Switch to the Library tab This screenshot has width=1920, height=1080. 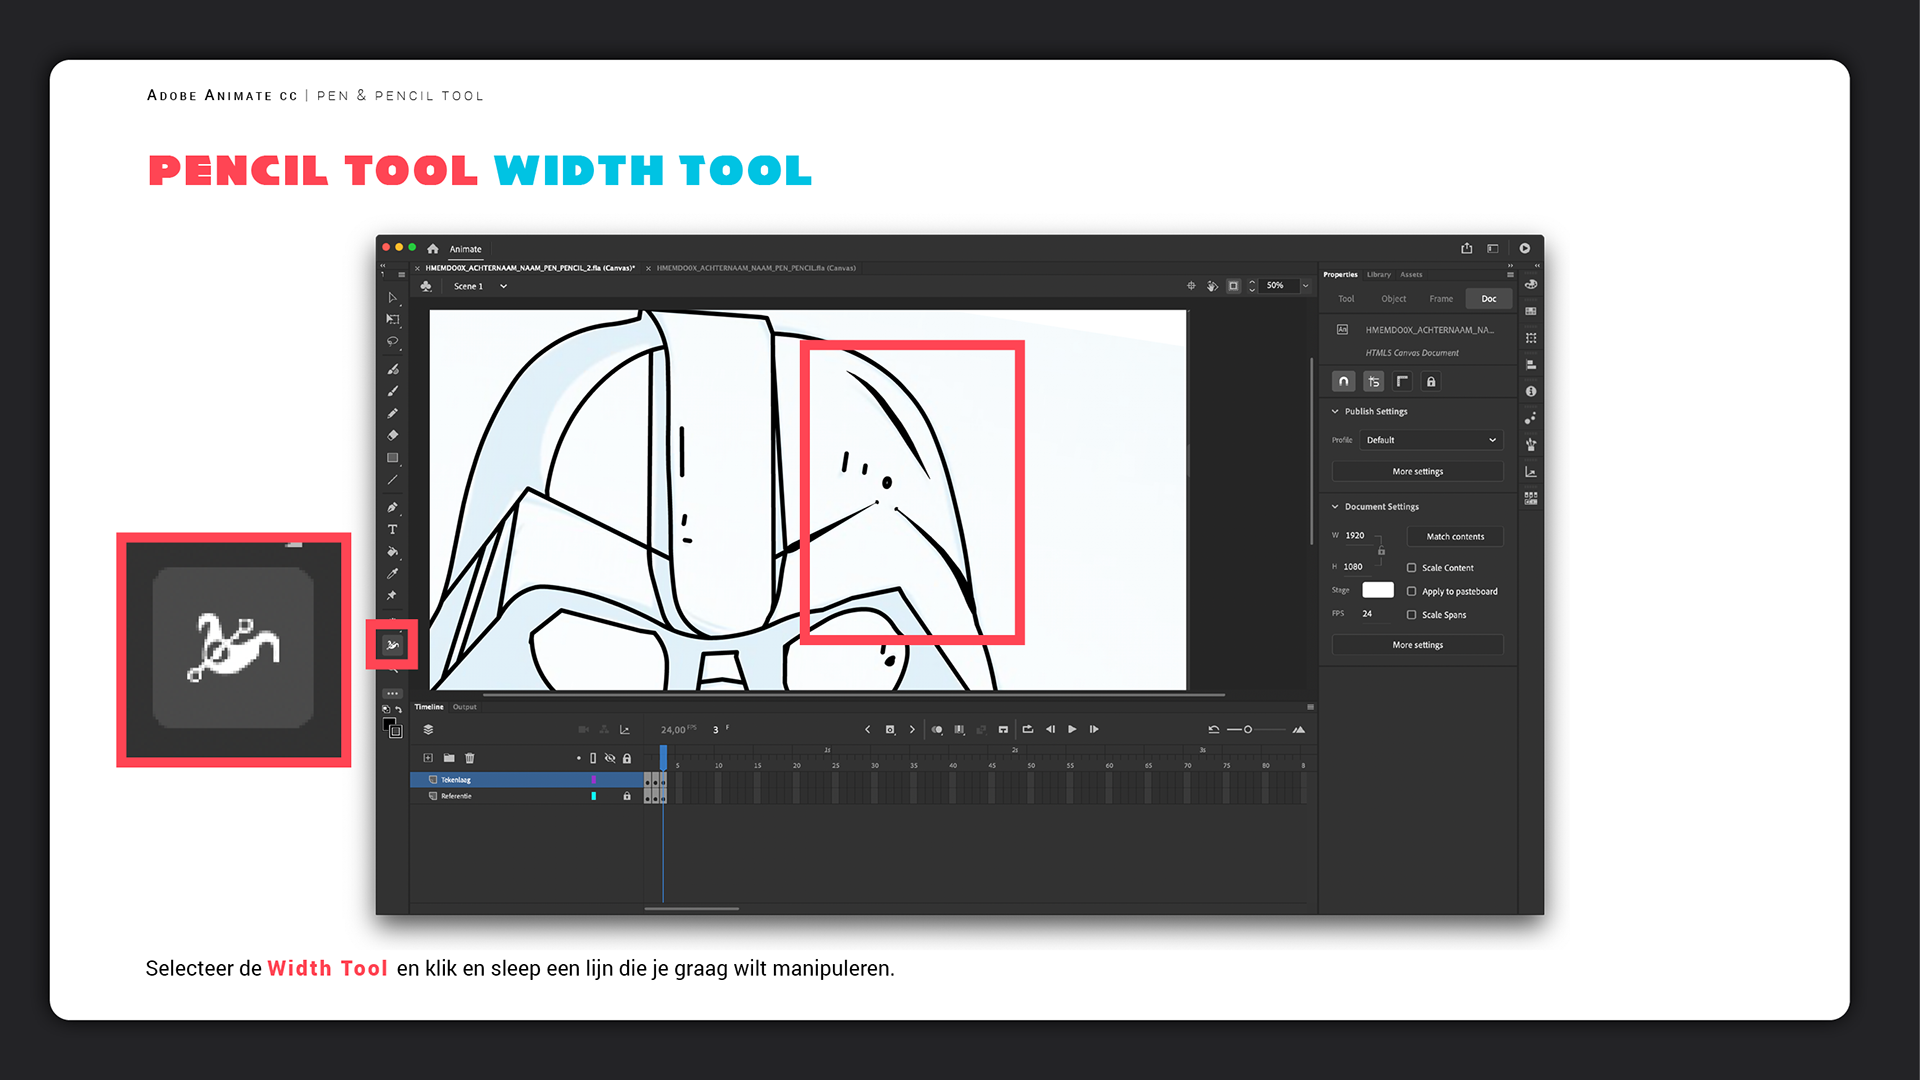click(x=1378, y=274)
